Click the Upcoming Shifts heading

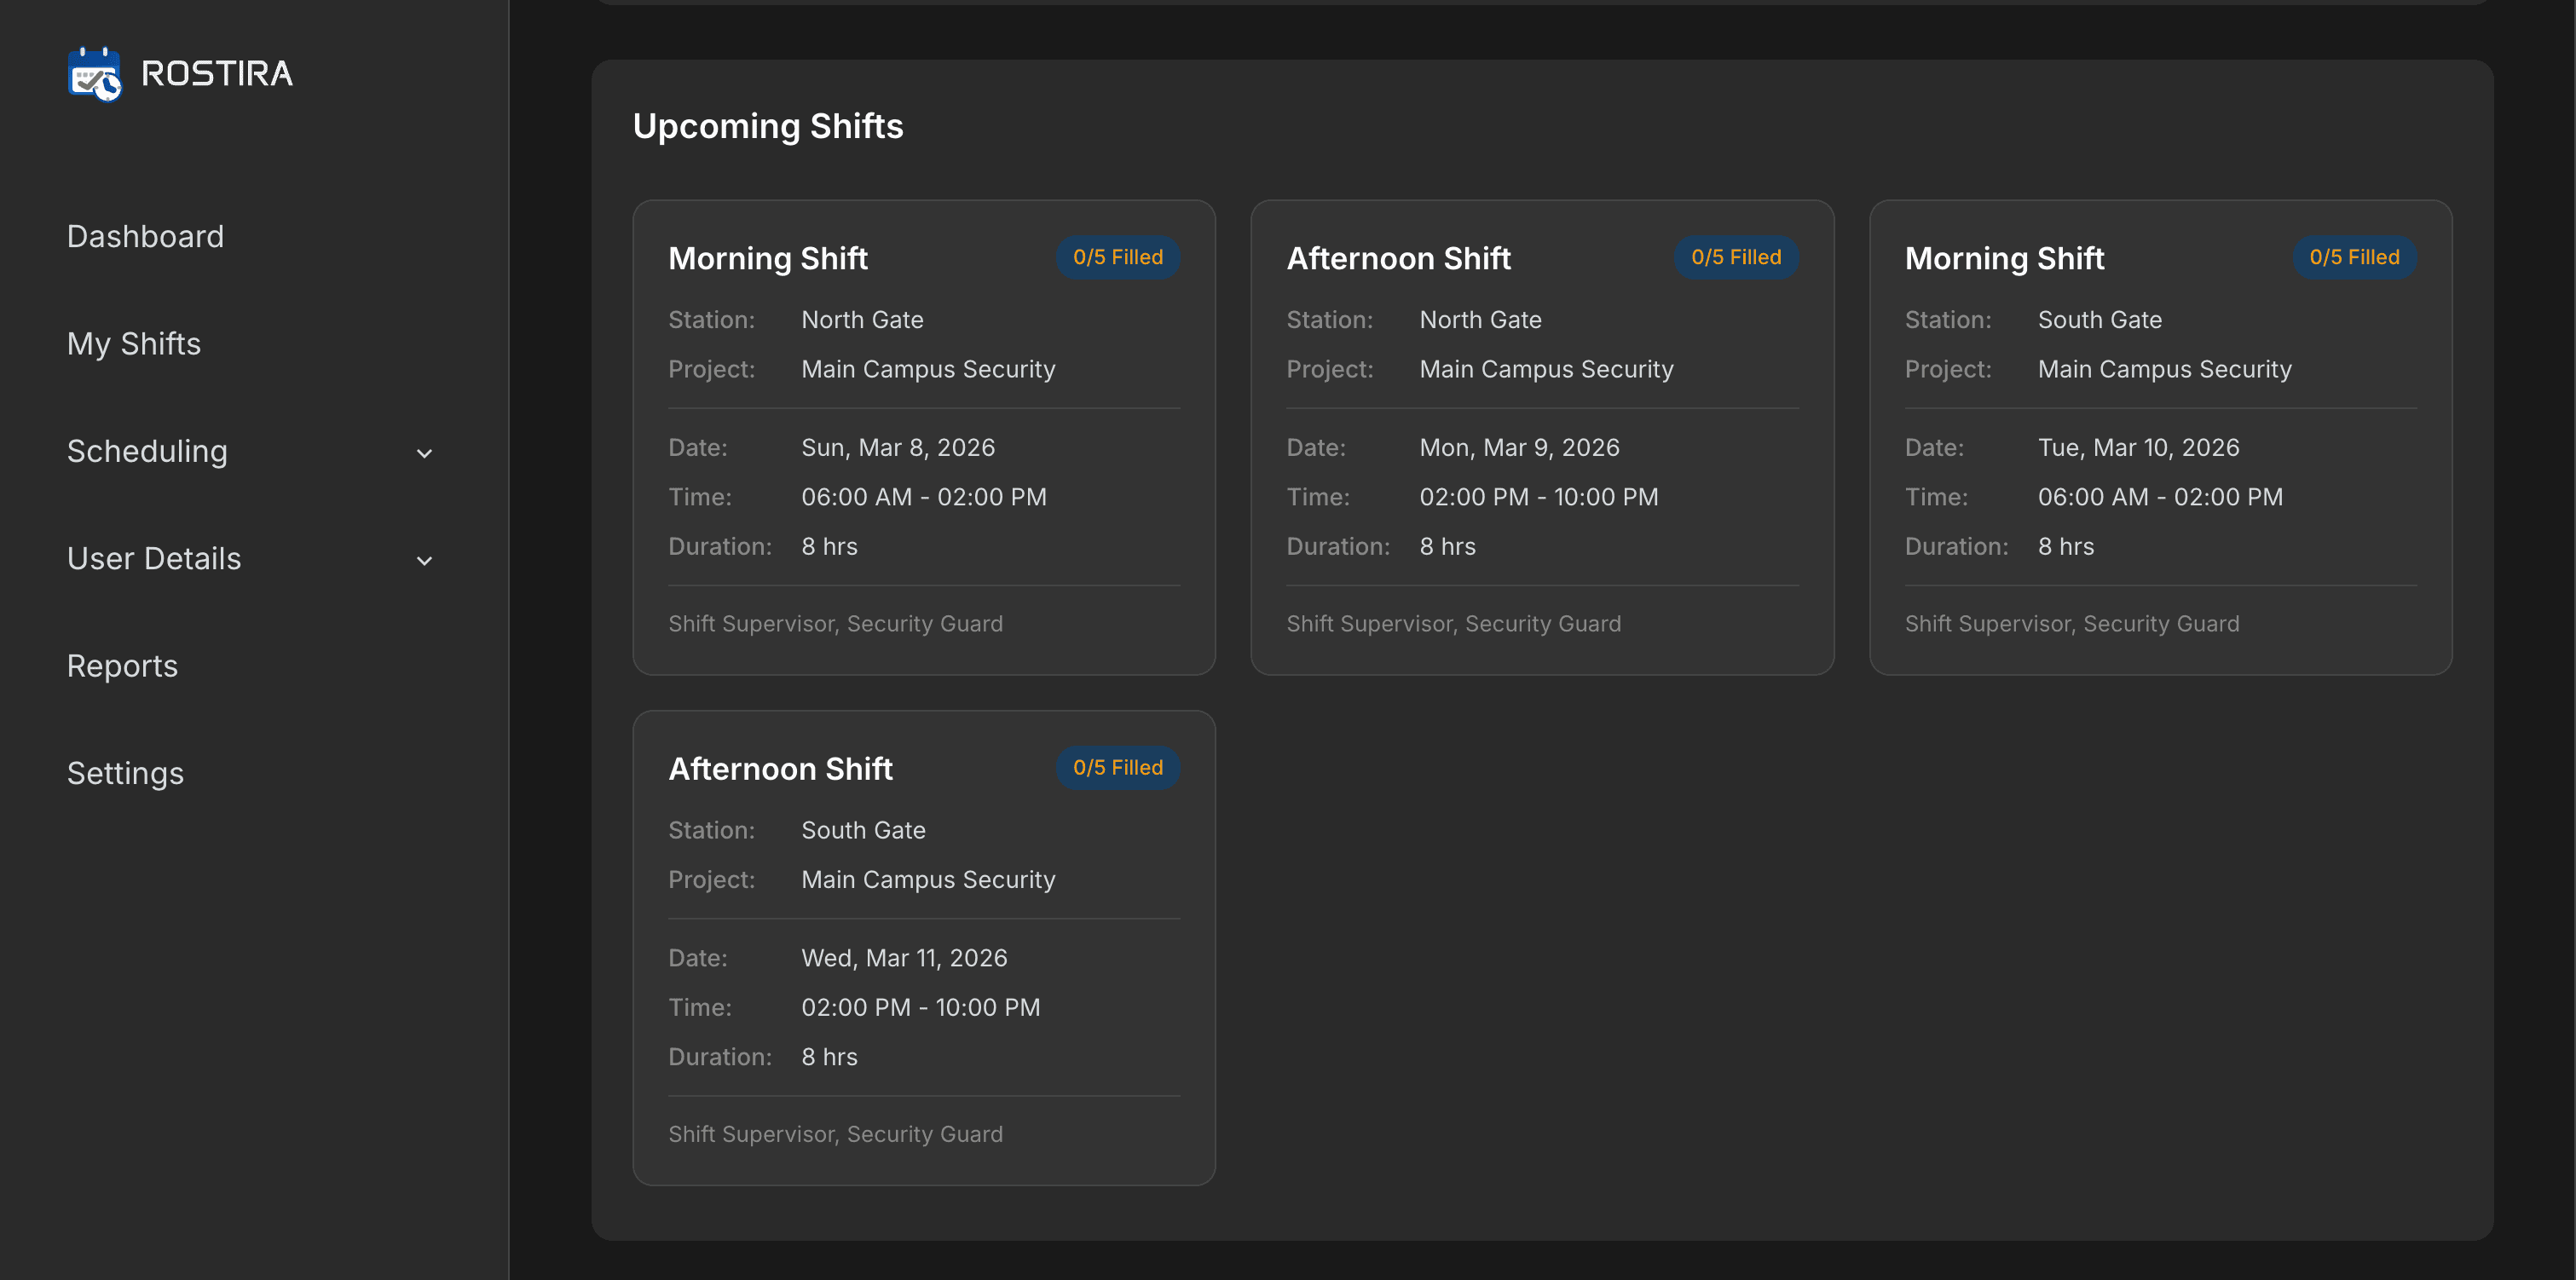(x=768, y=126)
